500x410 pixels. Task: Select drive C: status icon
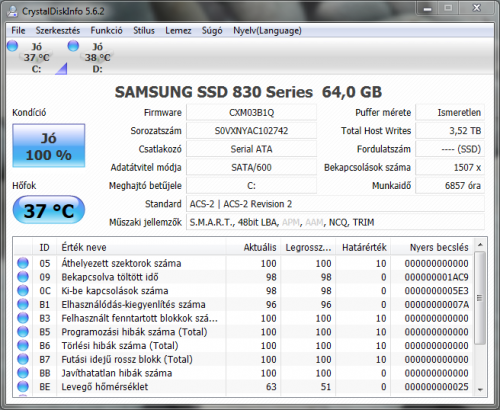[12, 46]
